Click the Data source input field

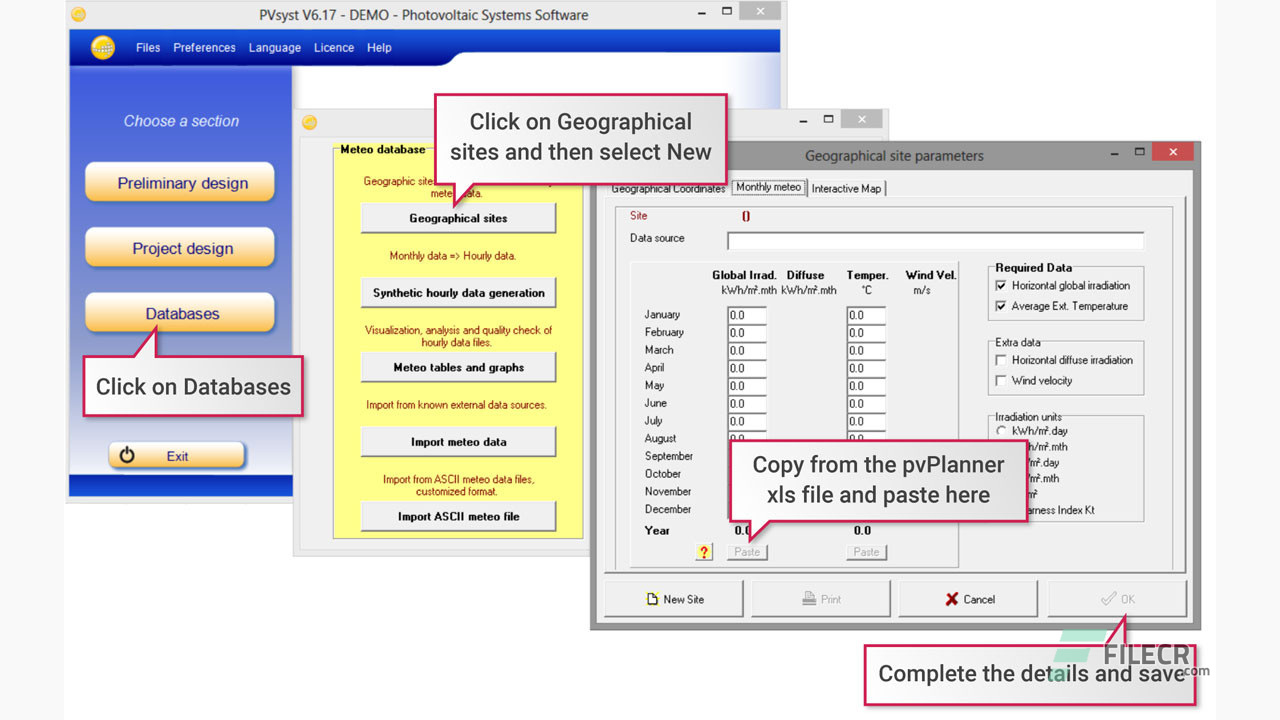(935, 241)
